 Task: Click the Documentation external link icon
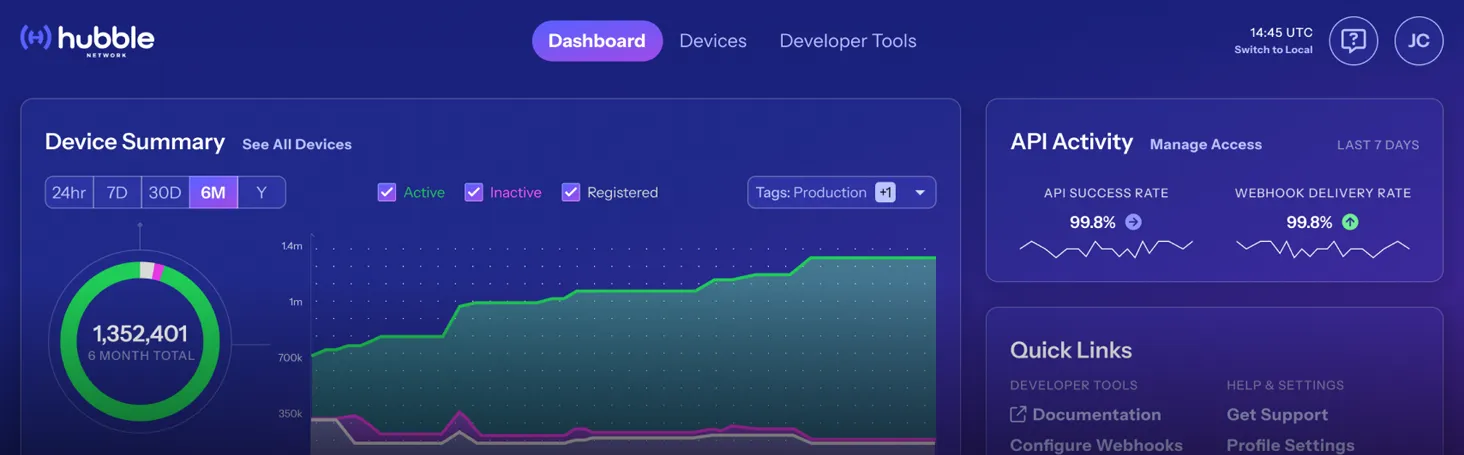click(1018, 414)
